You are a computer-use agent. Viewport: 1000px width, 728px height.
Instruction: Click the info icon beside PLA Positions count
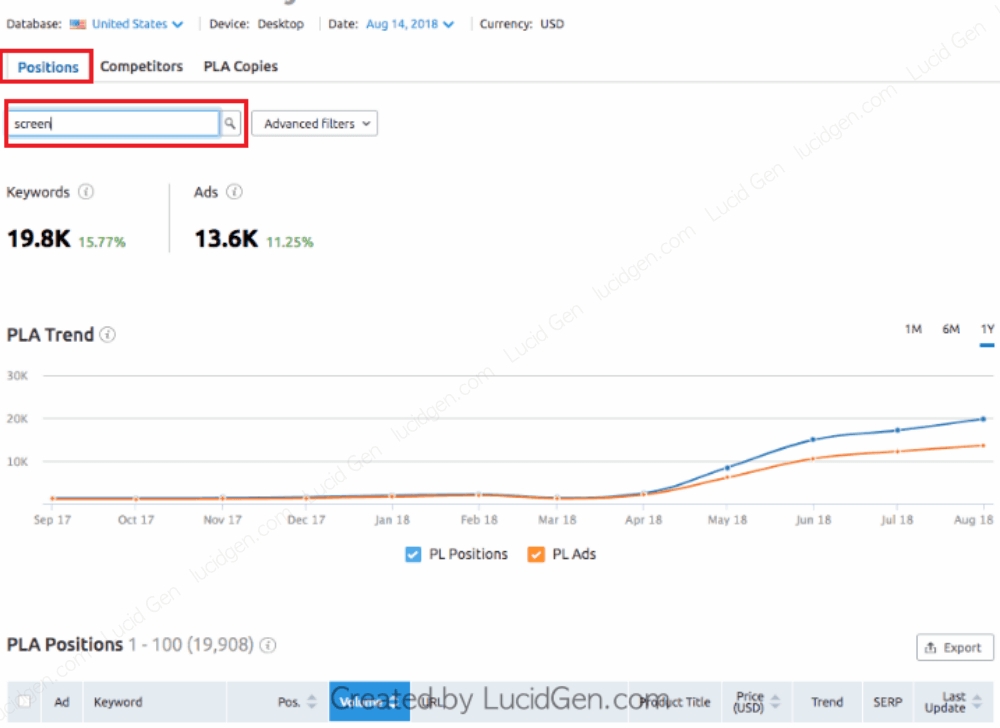[268, 645]
